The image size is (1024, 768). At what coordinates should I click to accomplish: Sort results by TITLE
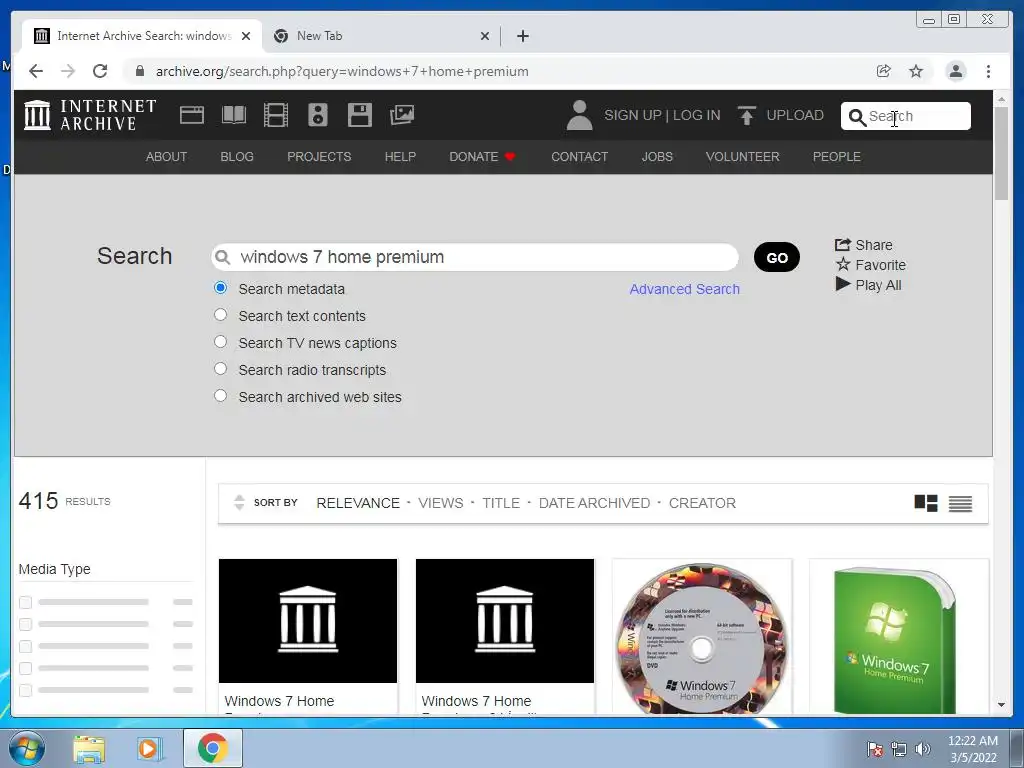[x=501, y=503]
